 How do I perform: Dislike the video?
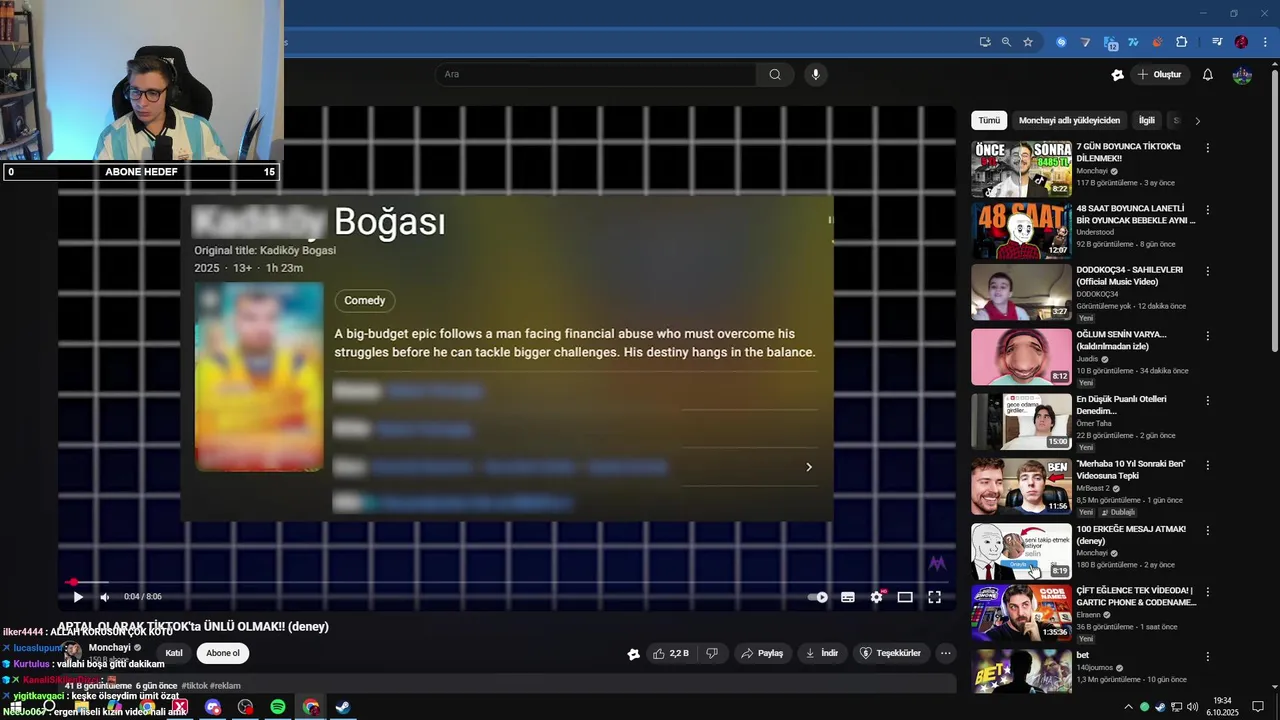point(712,653)
